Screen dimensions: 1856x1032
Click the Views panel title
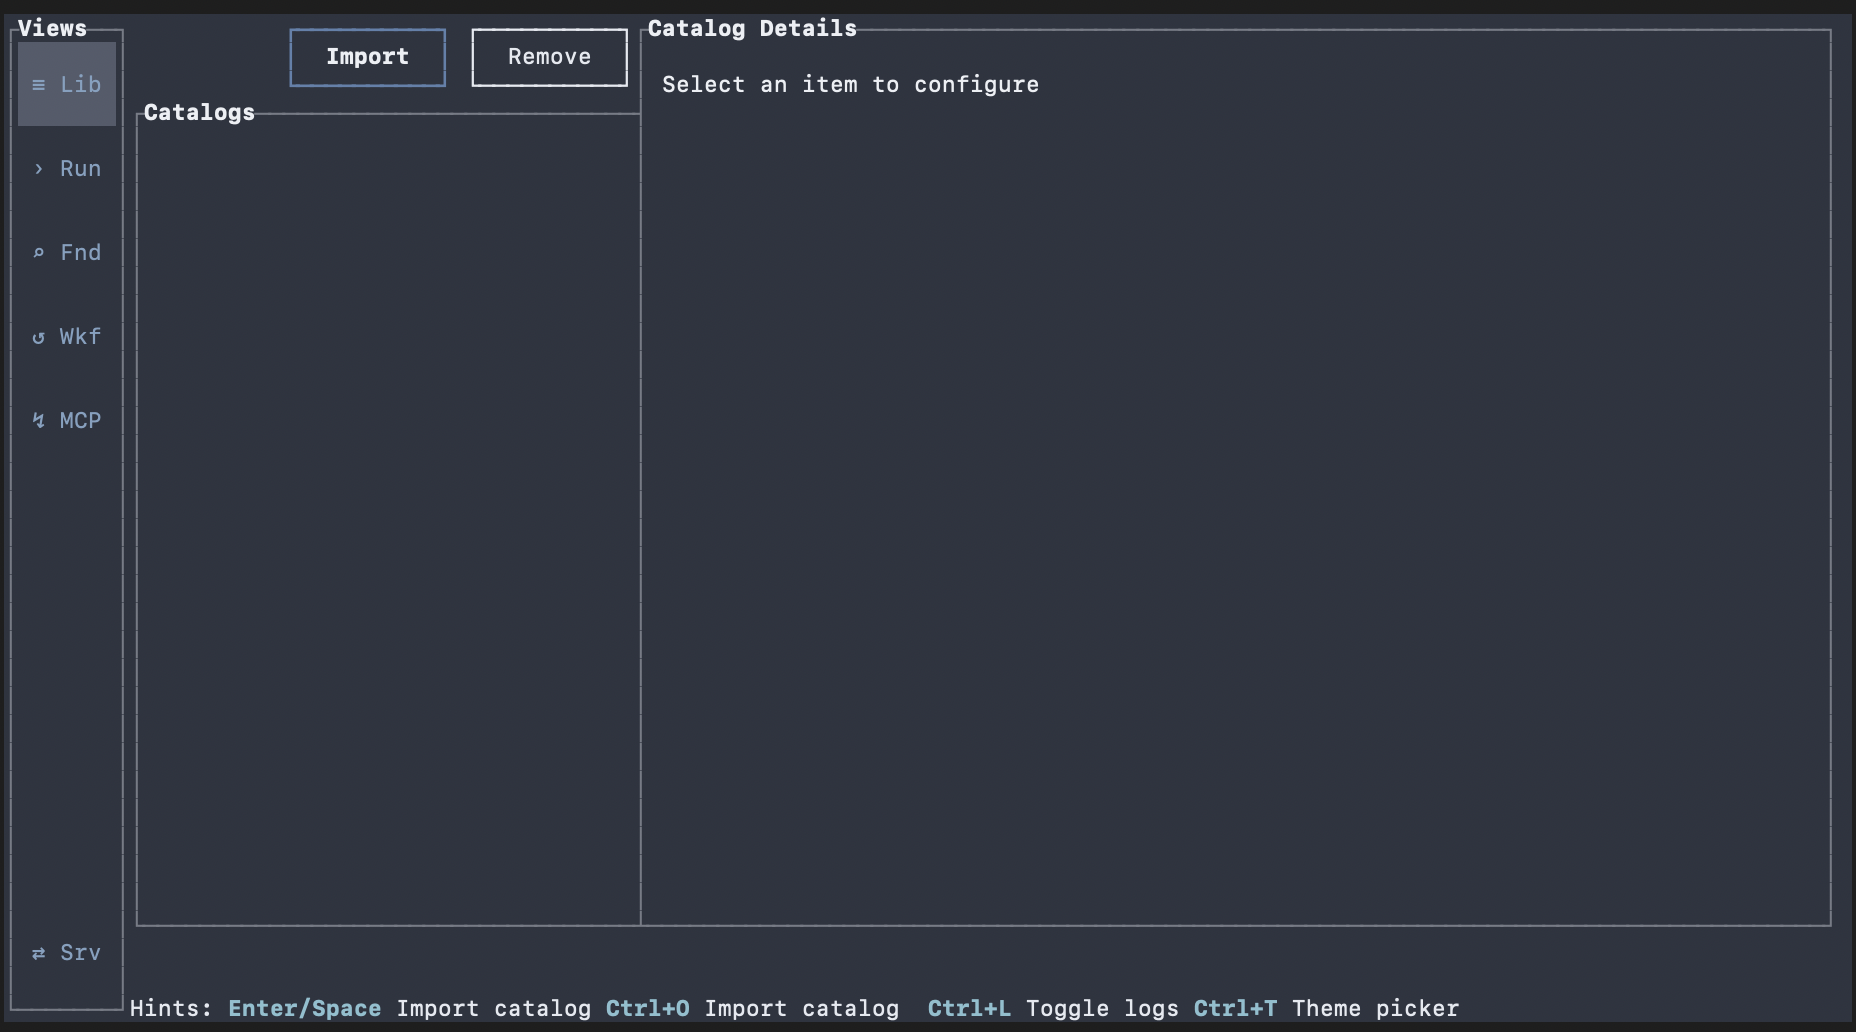(53, 28)
